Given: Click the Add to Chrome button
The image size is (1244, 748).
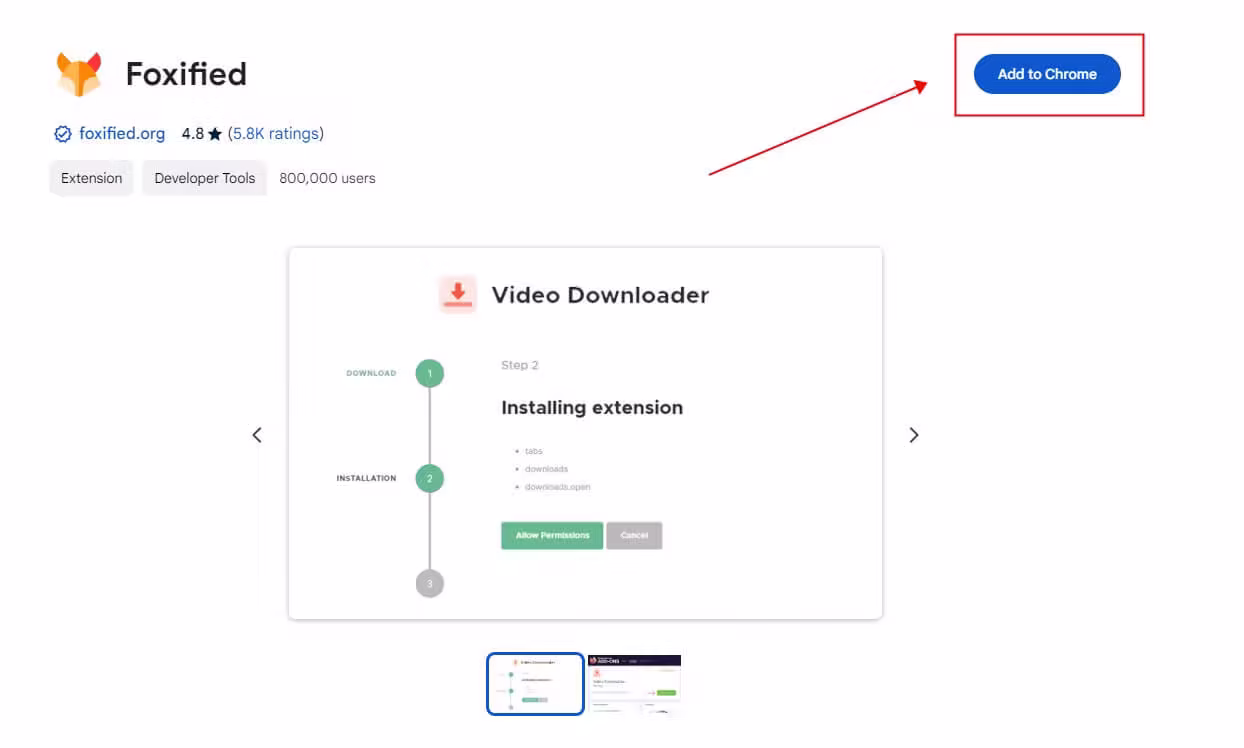Looking at the screenshot, I should pos(1047,74).
